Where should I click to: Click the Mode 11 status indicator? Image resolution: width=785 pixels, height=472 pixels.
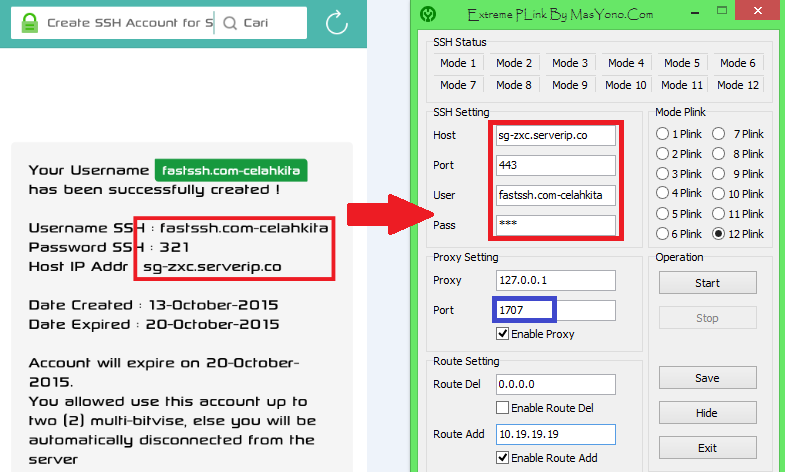[x=682, y=85]
